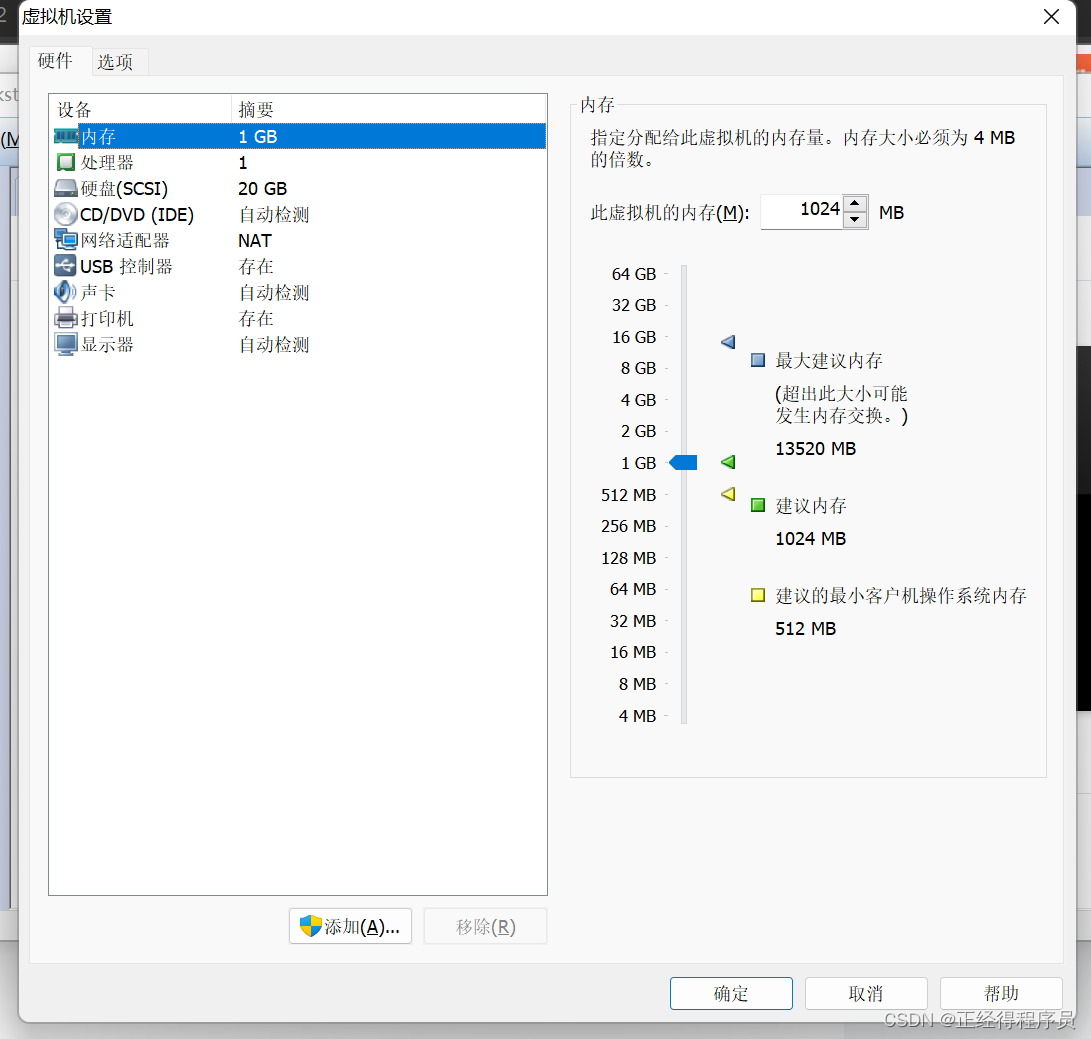Confirm settings with 确定 button
Image resolution: width=1091 pixels, height=1039 pixels.
pos(731,993)
